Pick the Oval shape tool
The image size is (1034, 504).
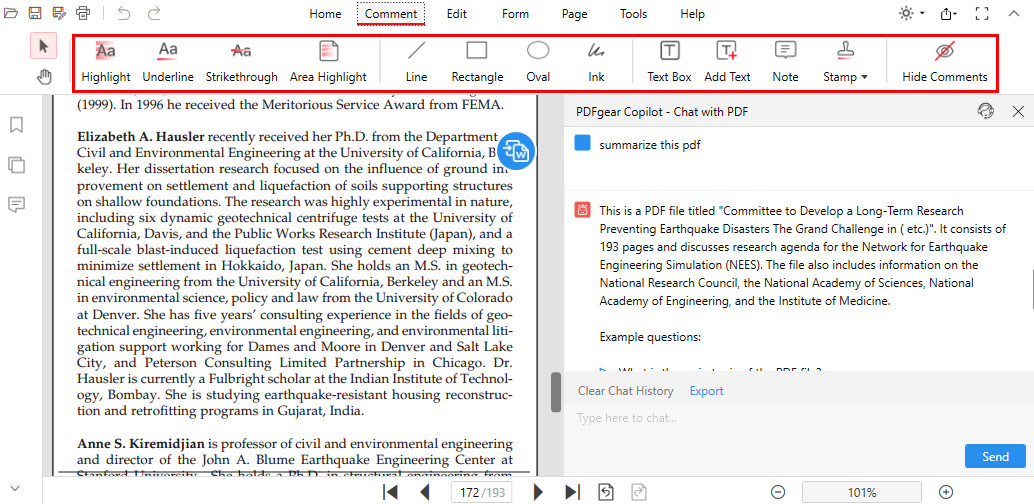point(538,61)
